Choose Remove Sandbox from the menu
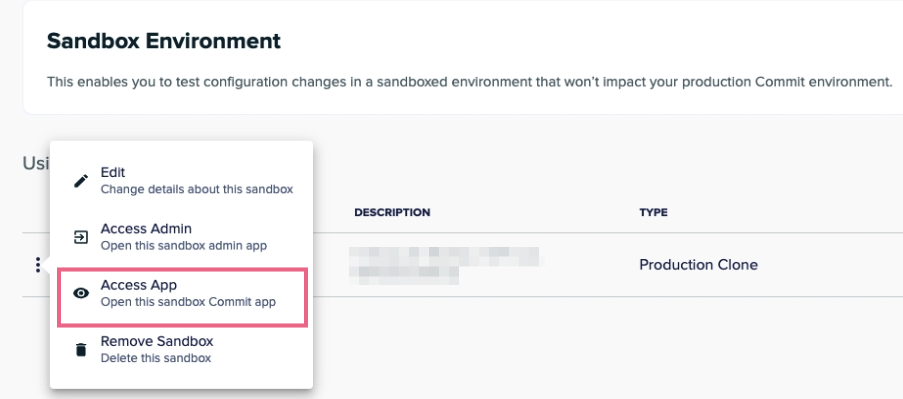Image resolution: width=903 pixels, height=399 pixels. click(181, 349)
